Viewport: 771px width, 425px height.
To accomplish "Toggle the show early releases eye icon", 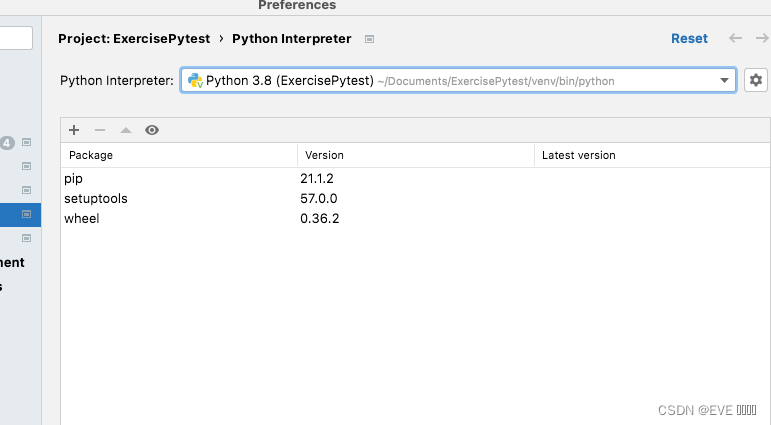I will pos(152,130).
